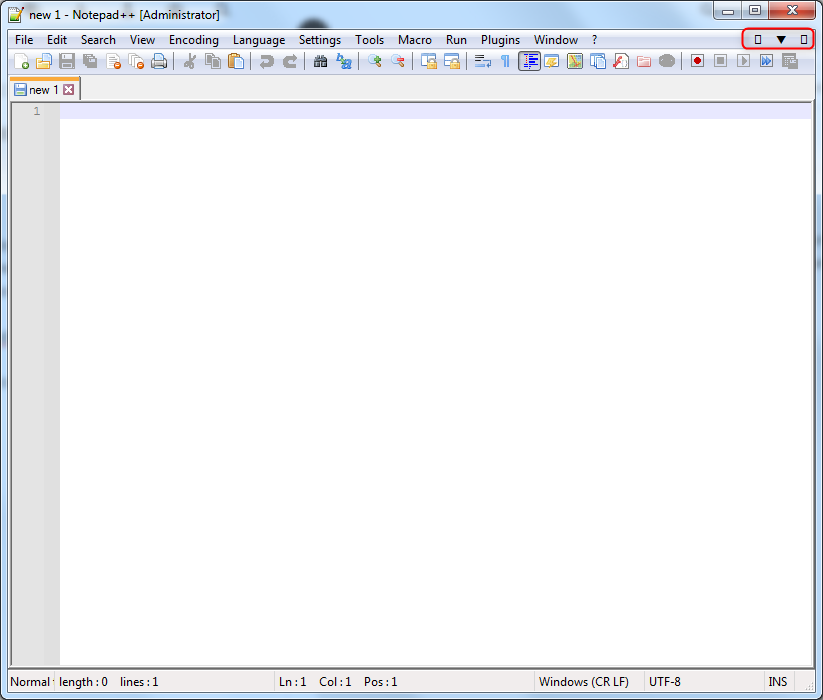Viewport: 823px width, 700px height.
Task: Open the Macro menu
Action: pyautogui.click(x=415, y=40)
